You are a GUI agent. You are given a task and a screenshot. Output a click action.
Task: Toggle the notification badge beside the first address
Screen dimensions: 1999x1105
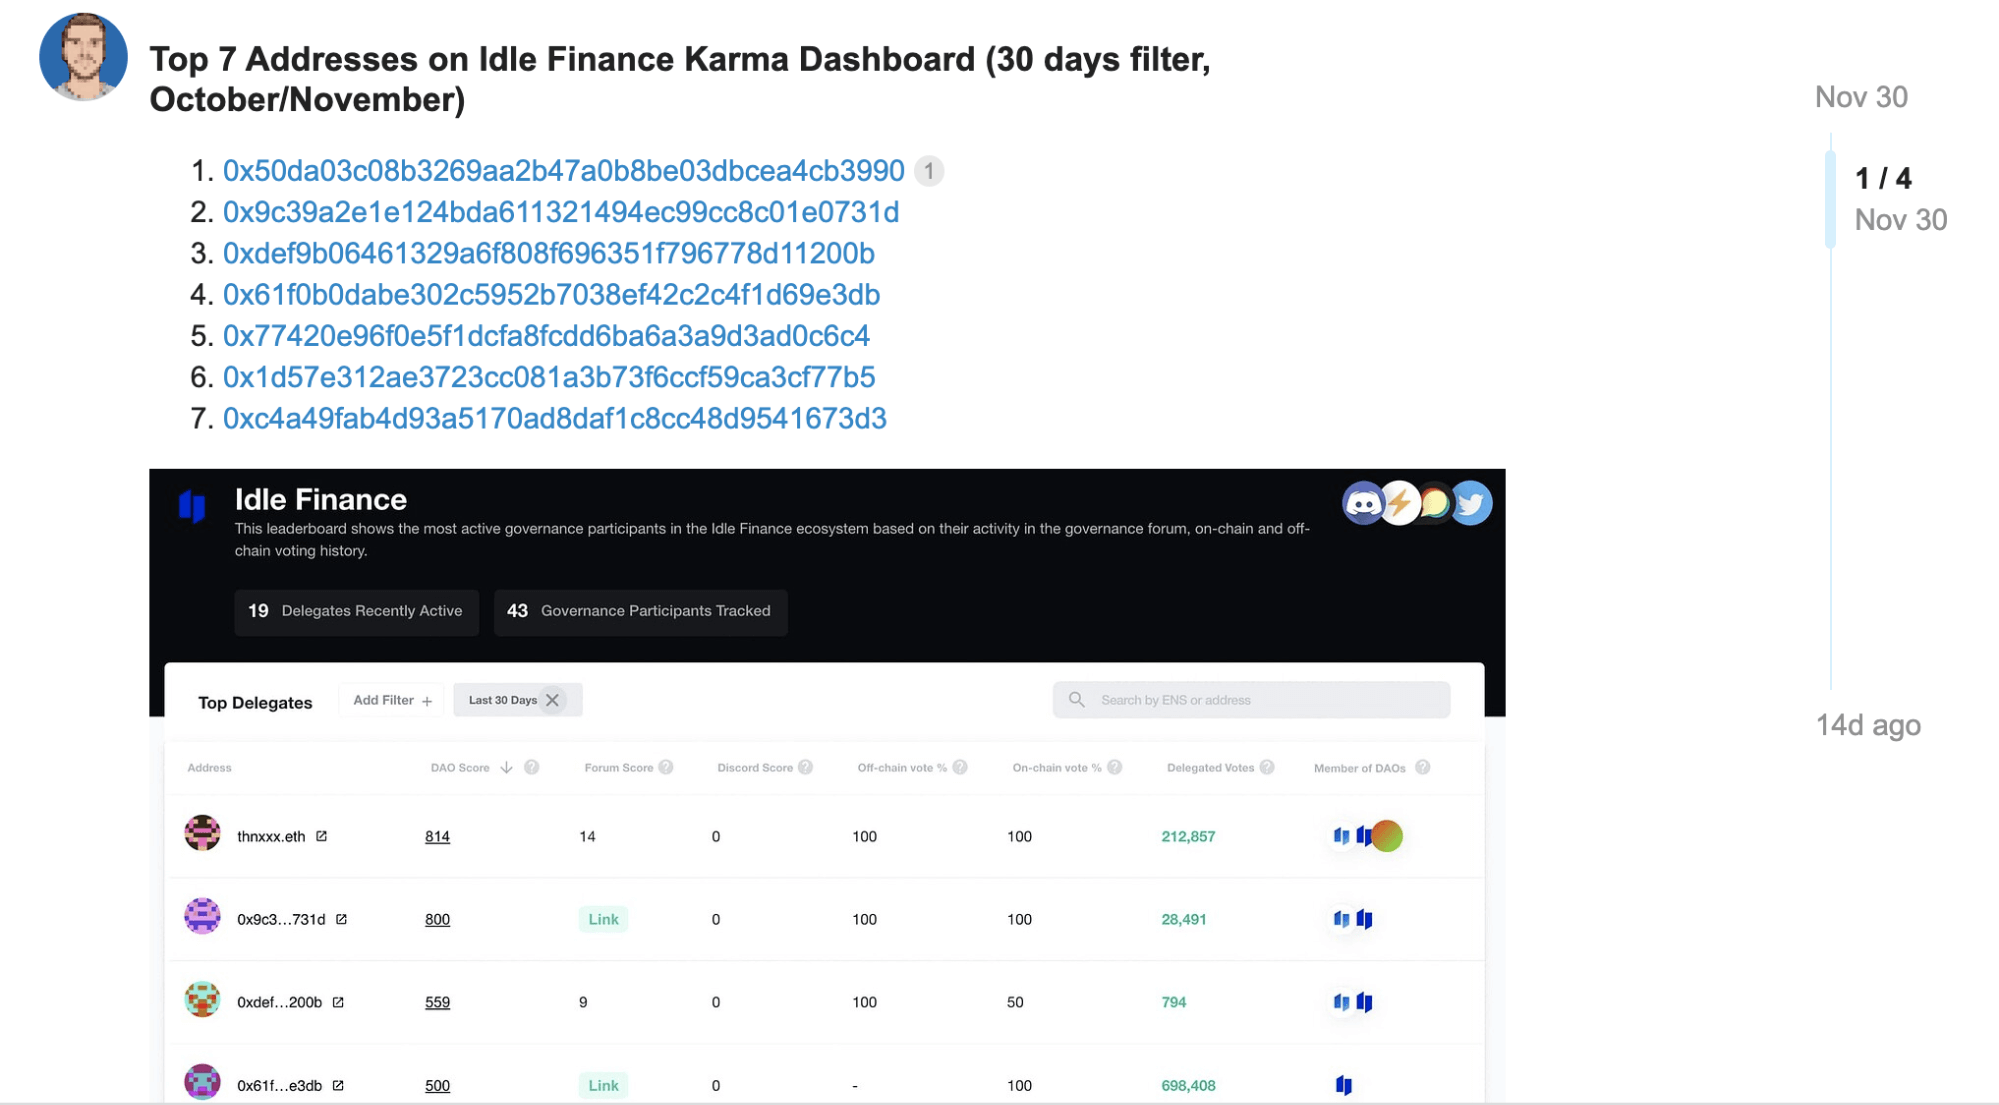[928, 171]
